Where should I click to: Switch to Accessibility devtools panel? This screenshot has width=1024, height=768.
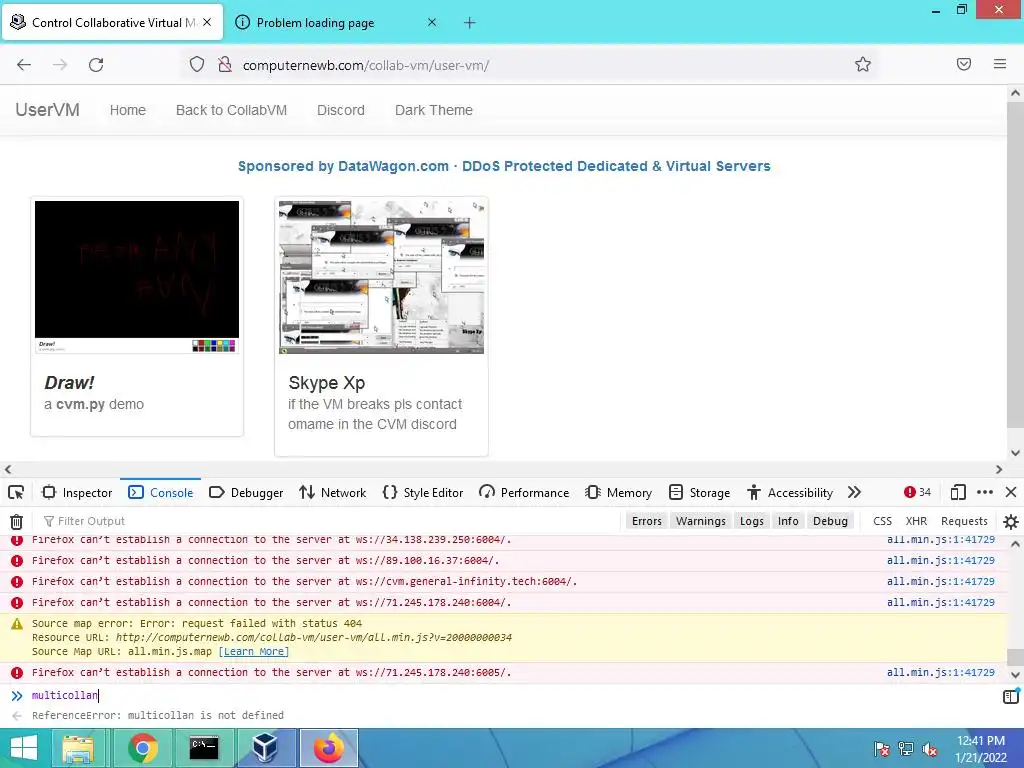pyautogui.click(x=790, y=492)
